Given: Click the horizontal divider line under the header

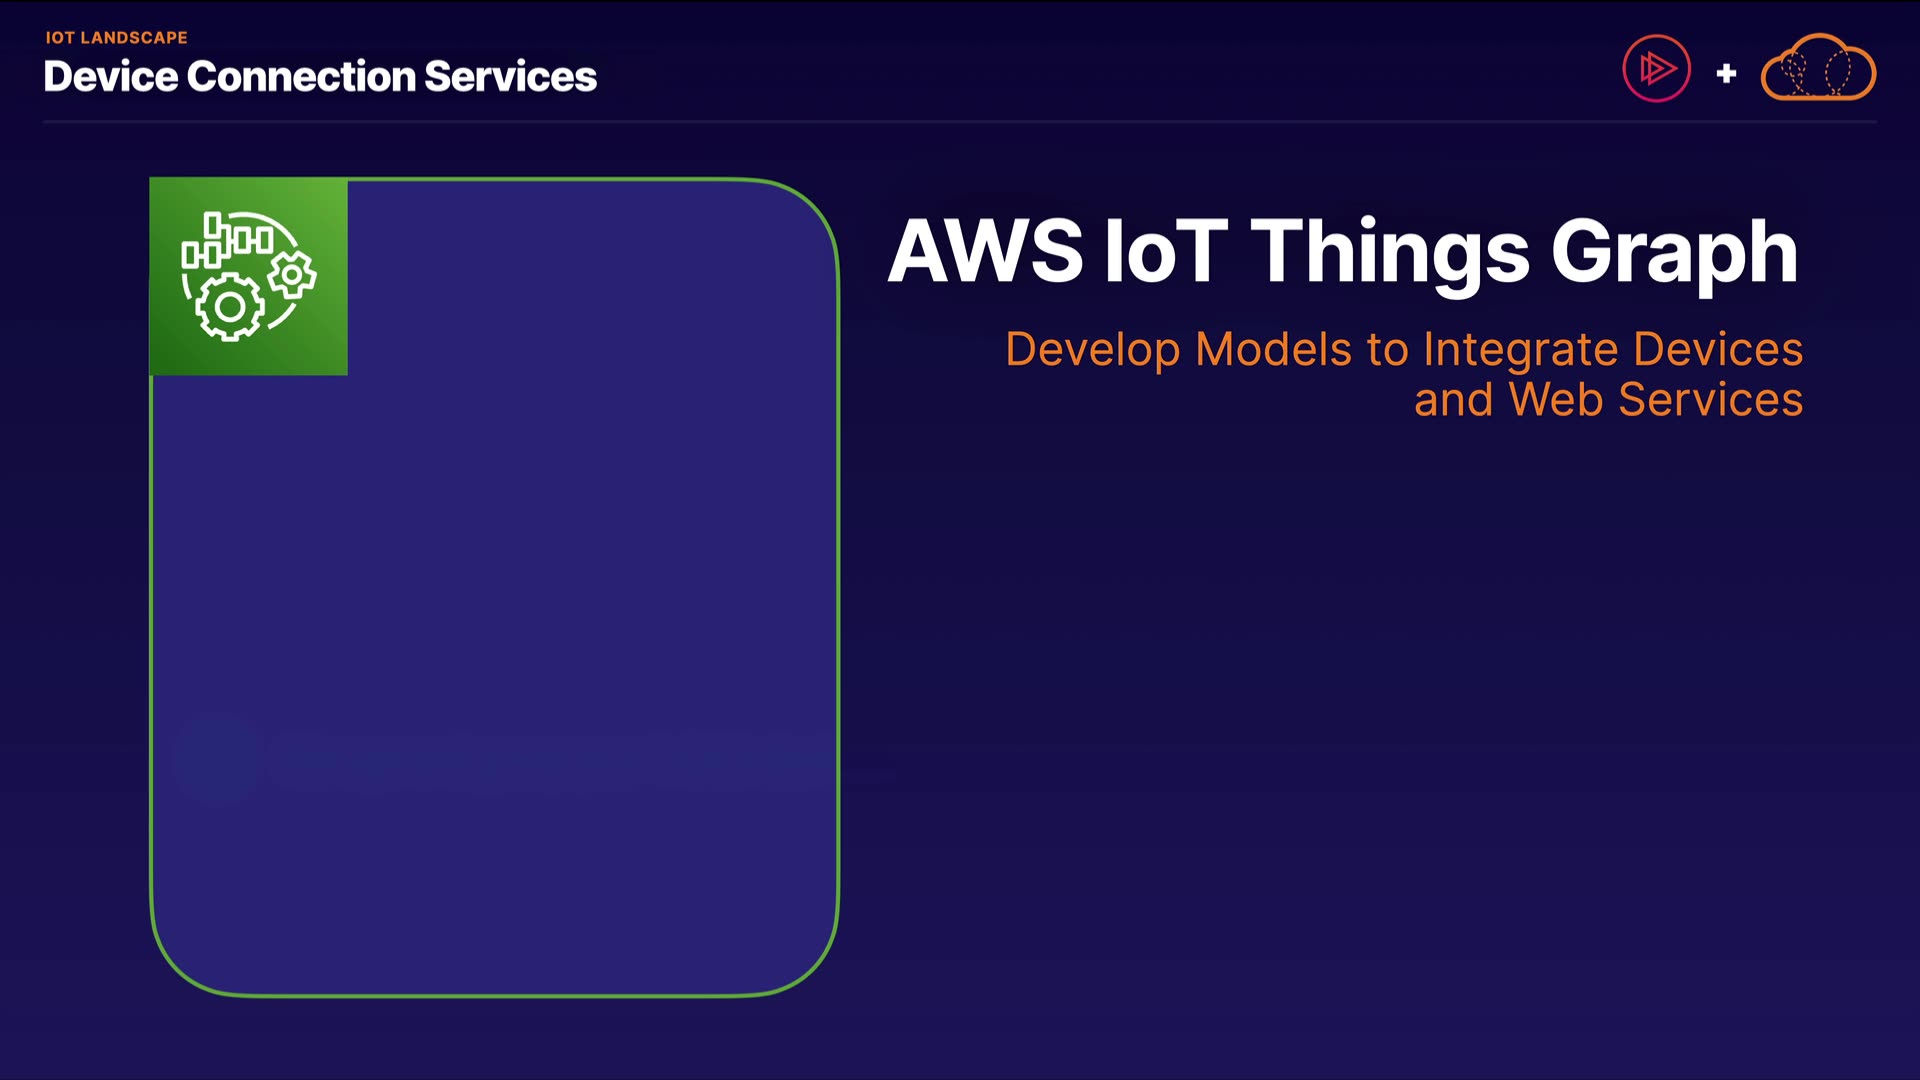Looking at the screenshot, I should tap(960, 122).
